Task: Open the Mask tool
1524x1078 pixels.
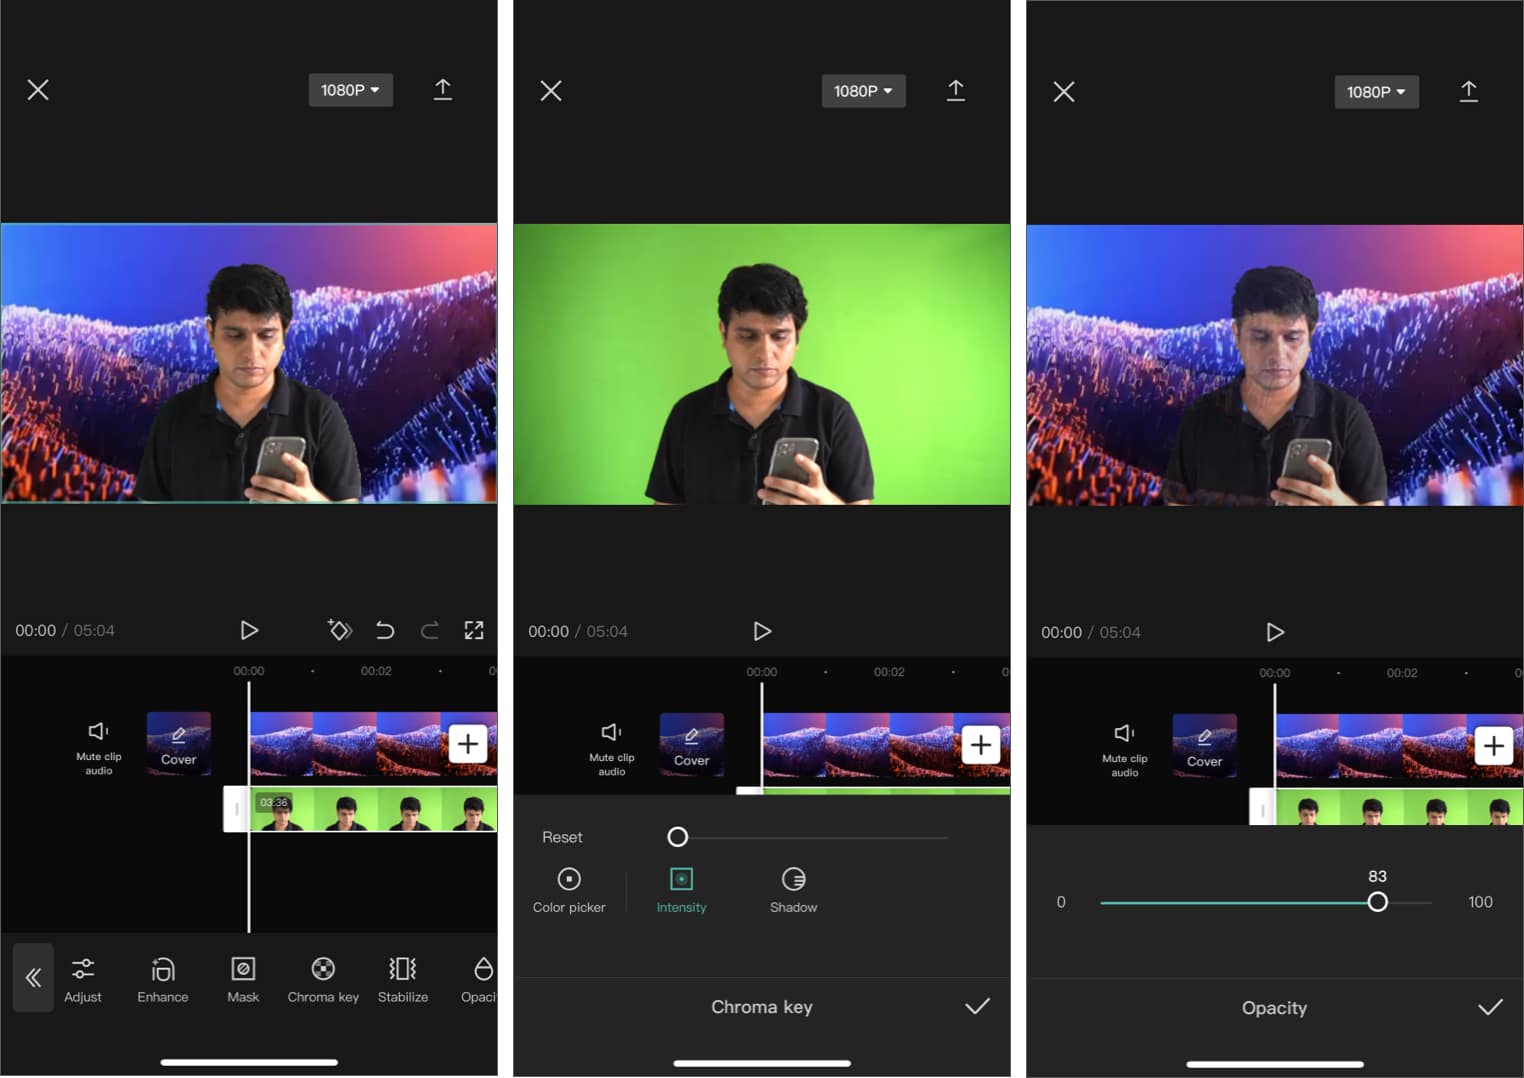Action: (242, 978)
